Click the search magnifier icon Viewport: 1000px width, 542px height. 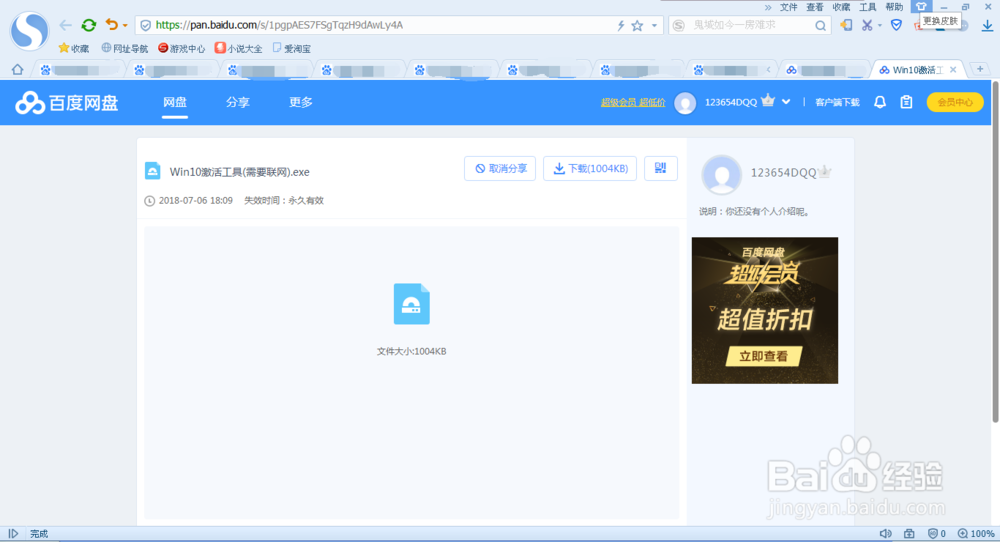pyautogui.click(x=821, y=26)
